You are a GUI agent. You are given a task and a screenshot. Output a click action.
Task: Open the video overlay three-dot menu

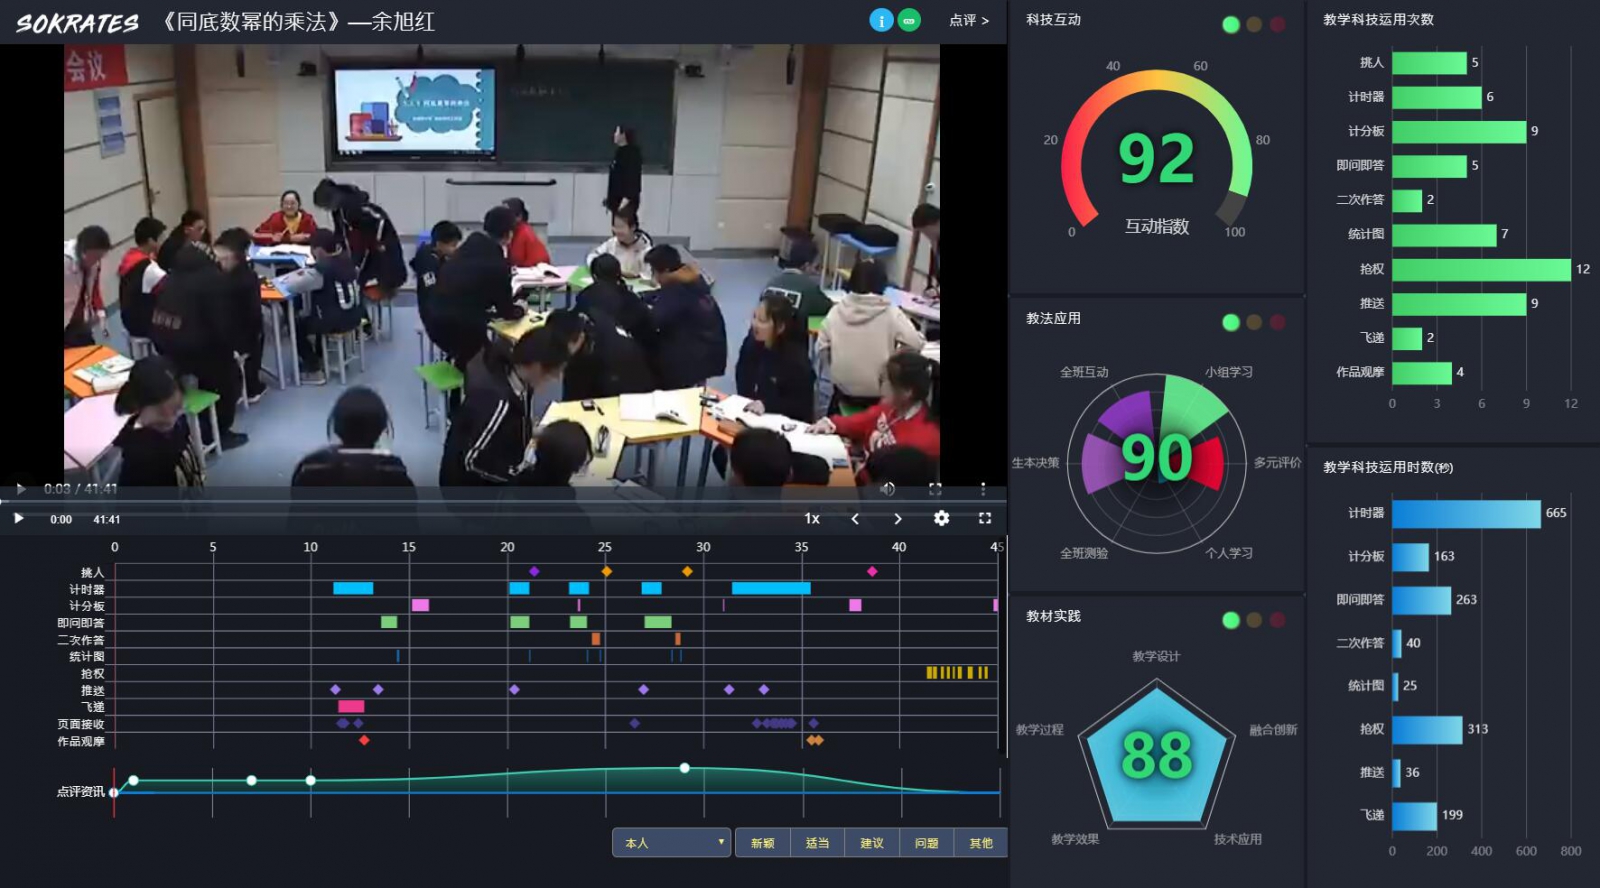[x=983, y=489]
